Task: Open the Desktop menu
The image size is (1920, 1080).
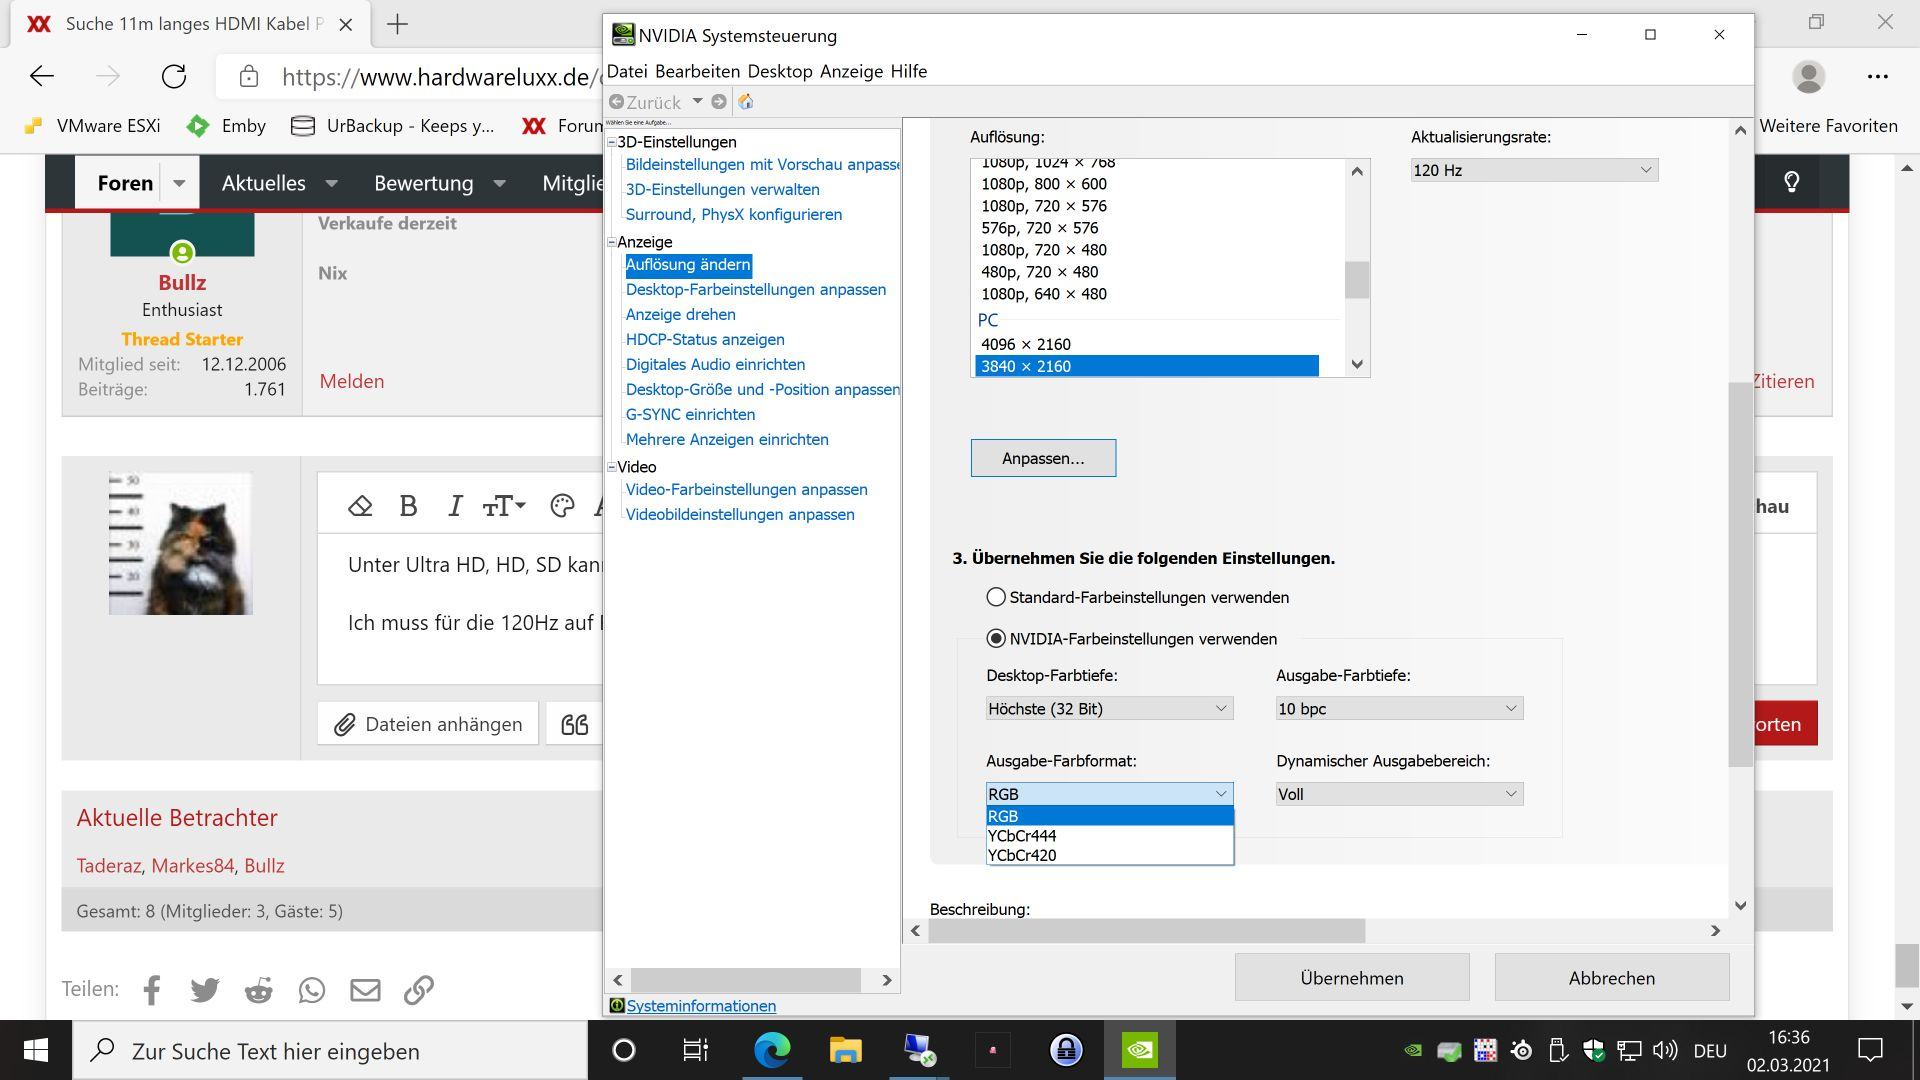Action: (780, 71)
